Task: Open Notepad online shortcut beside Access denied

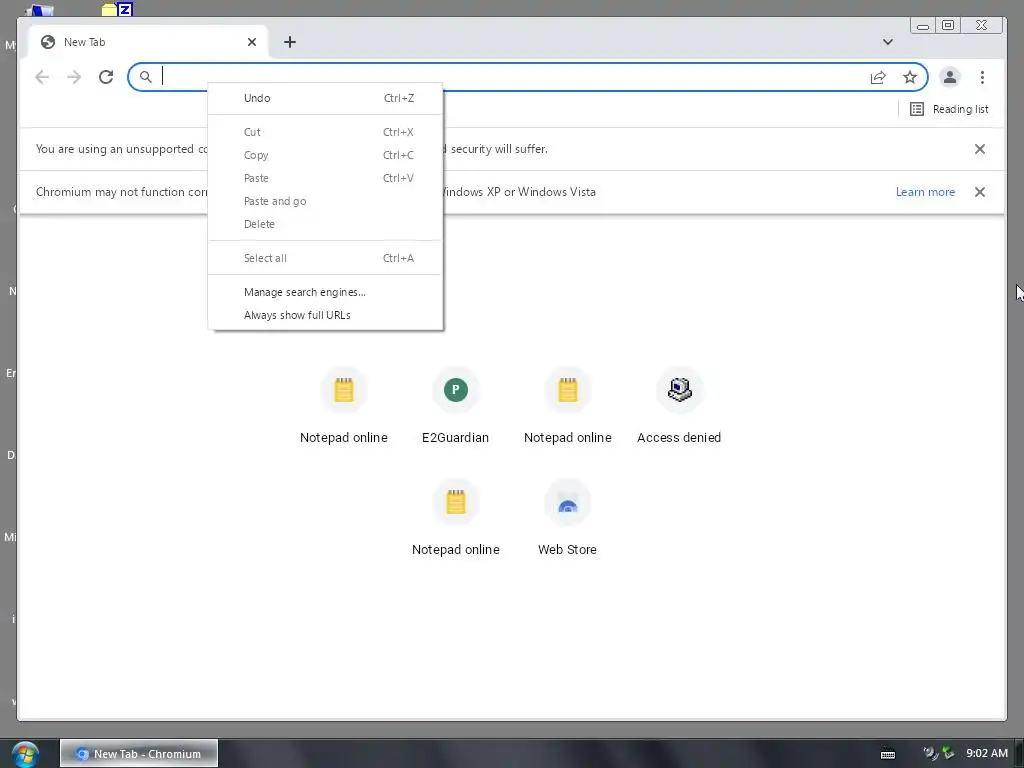Action: click(x=568, y=406)
